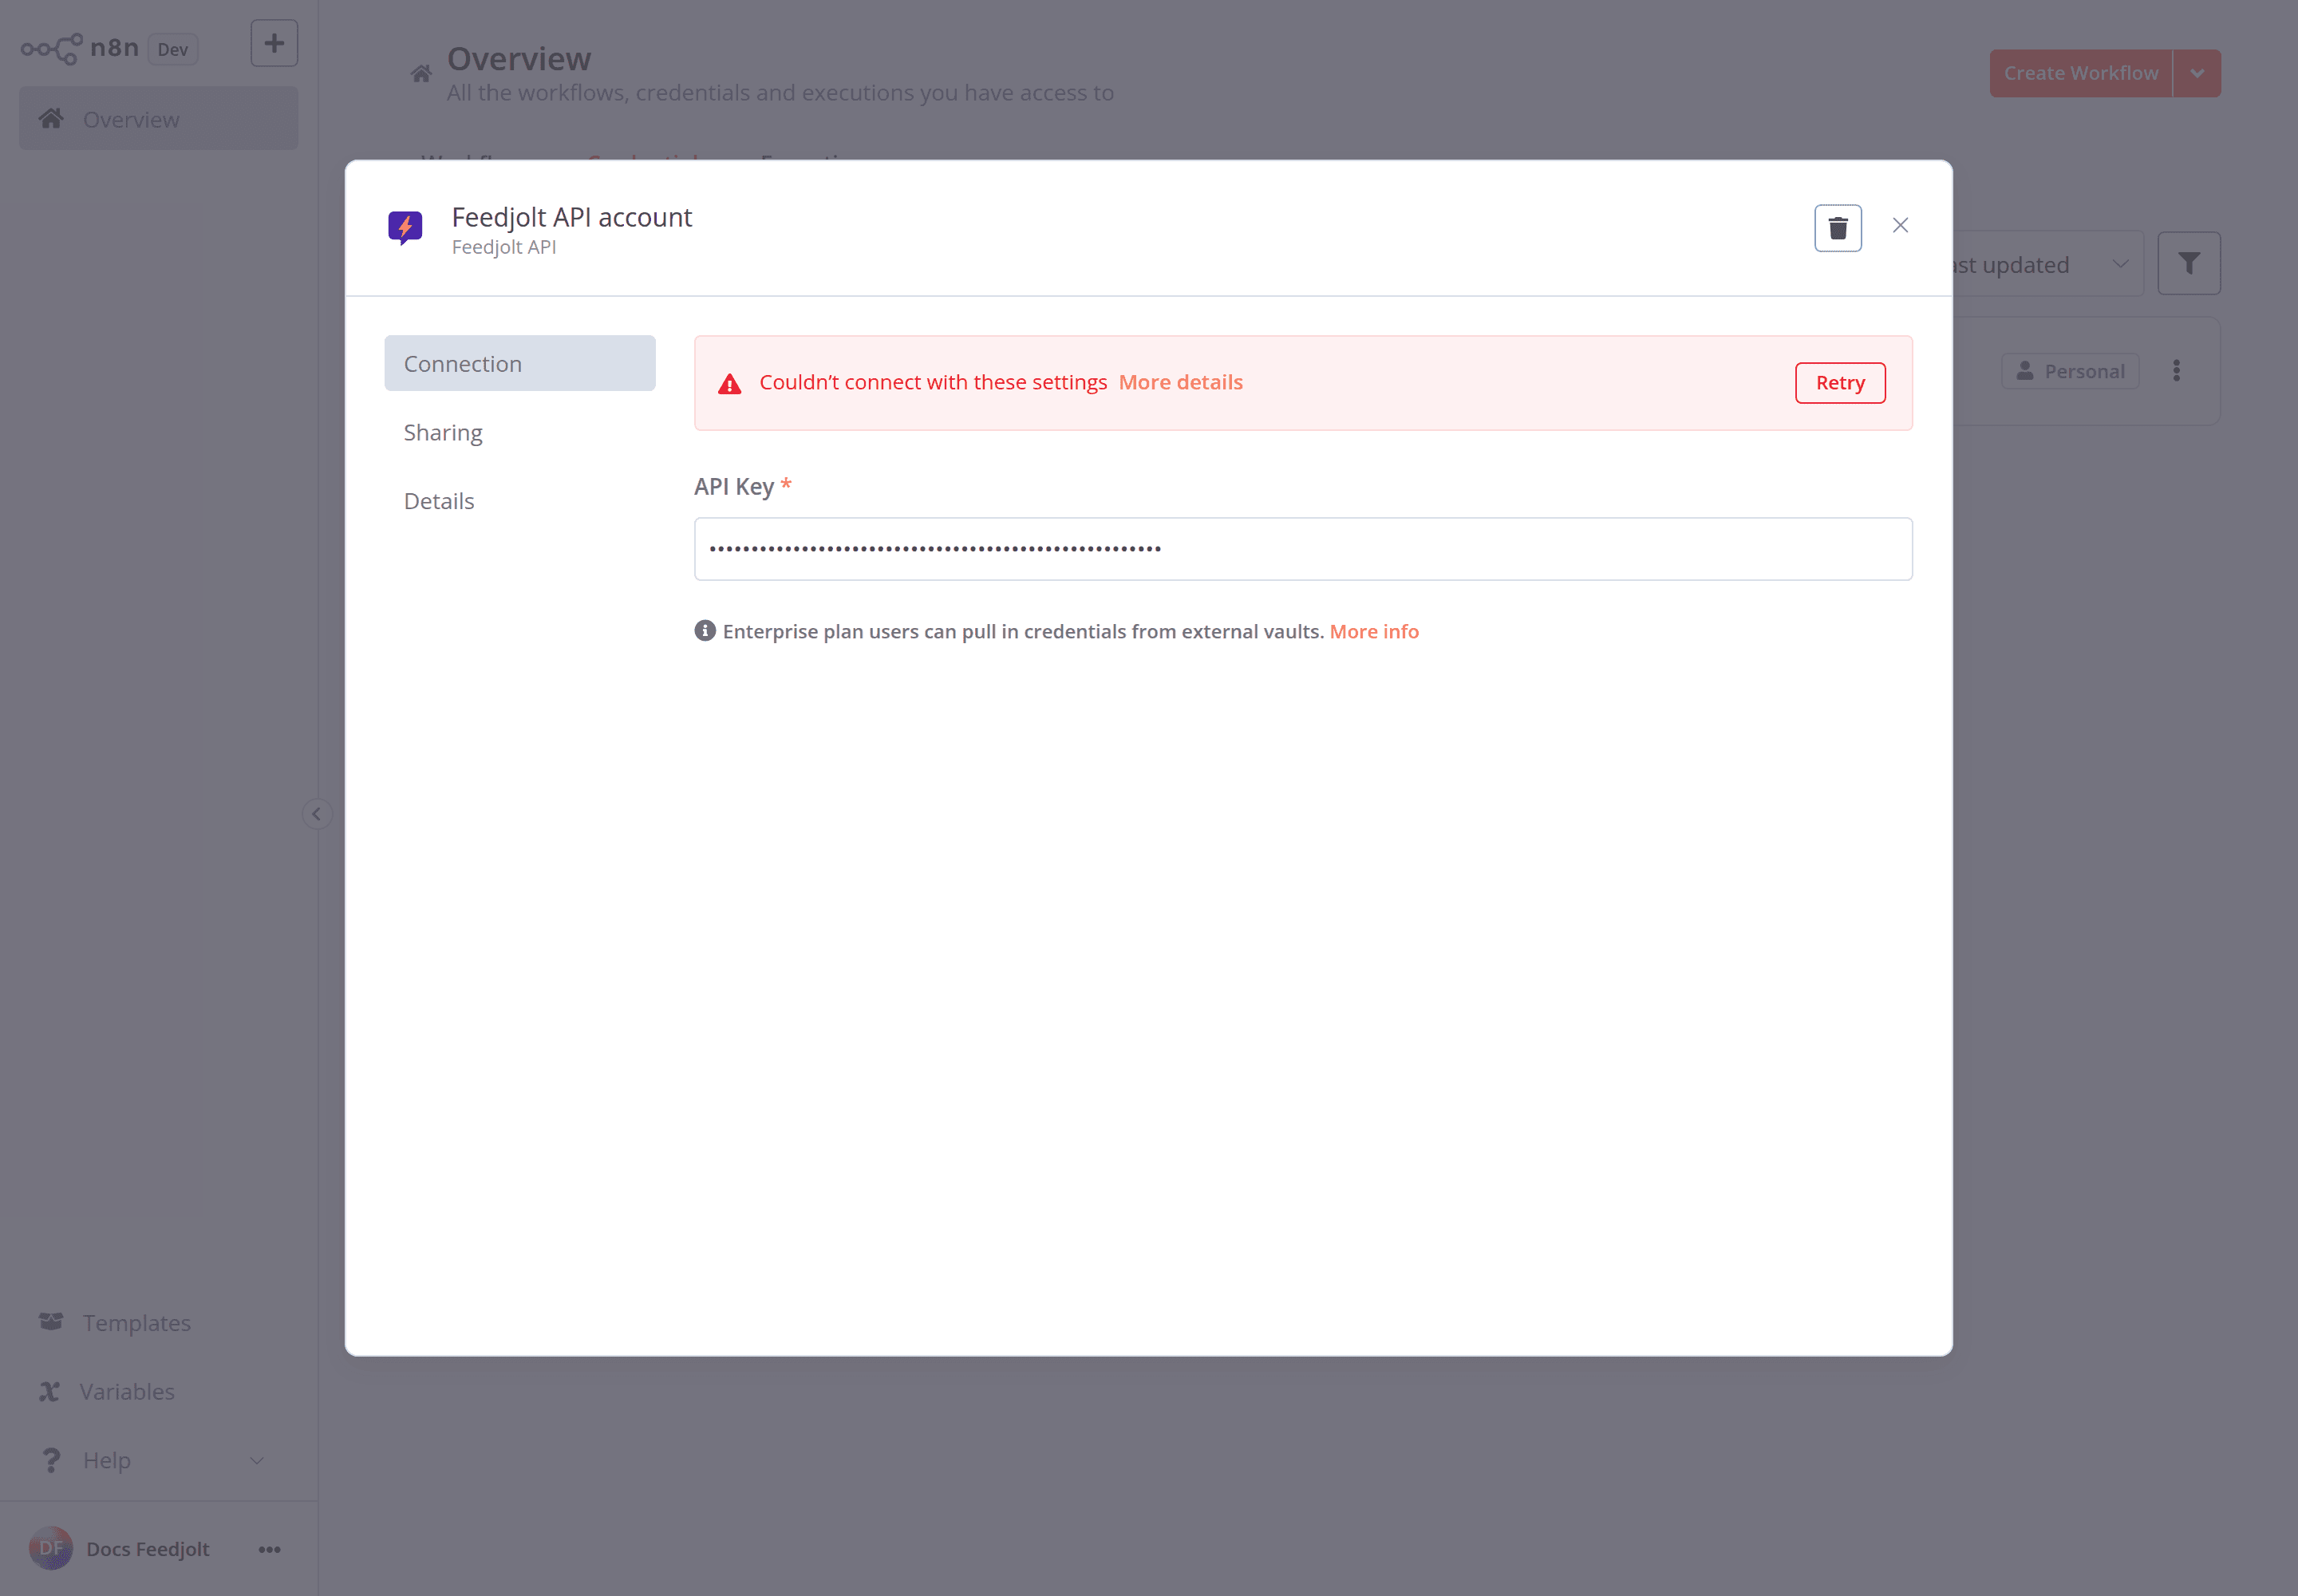2298x1596 pixels.
Task: Click the Overview house icon in header
Action: click(421, 74)
